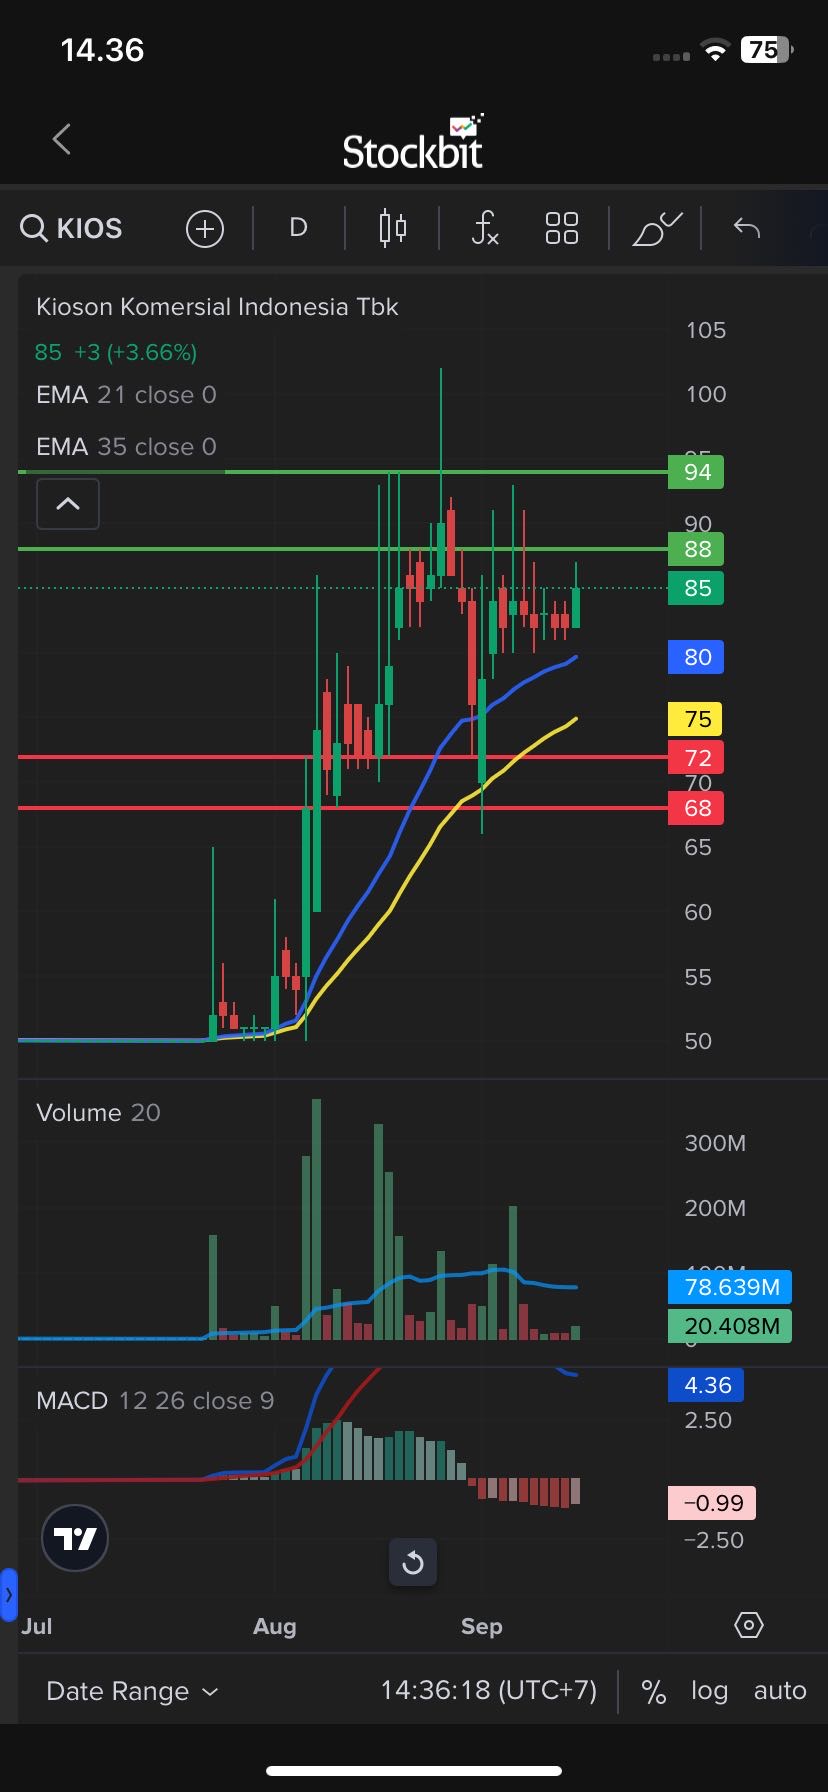828x1792 pixels.
Task: Toggle the log scale mode
Action: [x=709, y=1691]
